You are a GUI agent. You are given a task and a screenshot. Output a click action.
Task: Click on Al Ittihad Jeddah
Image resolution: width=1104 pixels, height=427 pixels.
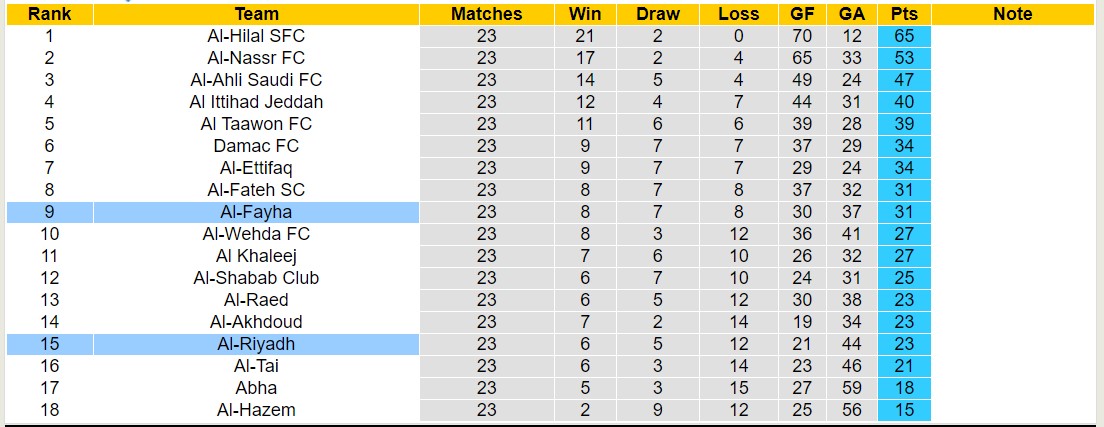(x=256, y=102)
